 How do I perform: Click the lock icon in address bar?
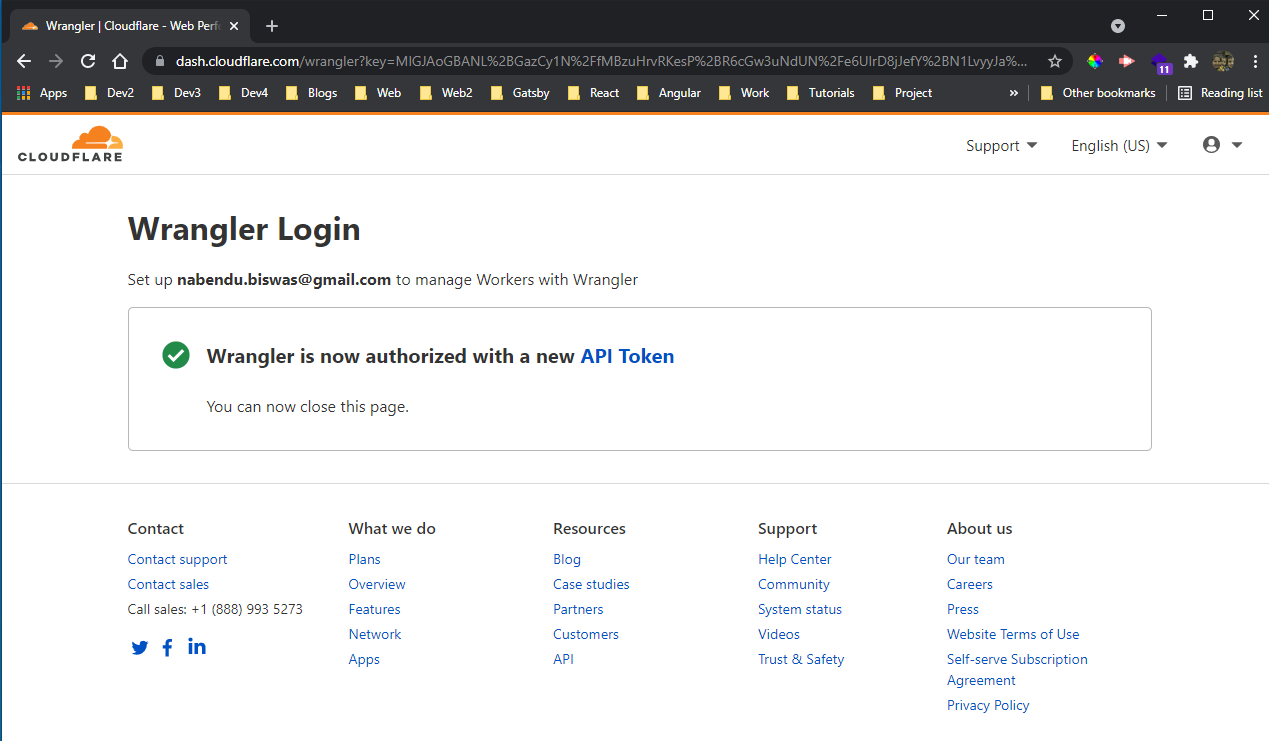[x=159, y=61]
